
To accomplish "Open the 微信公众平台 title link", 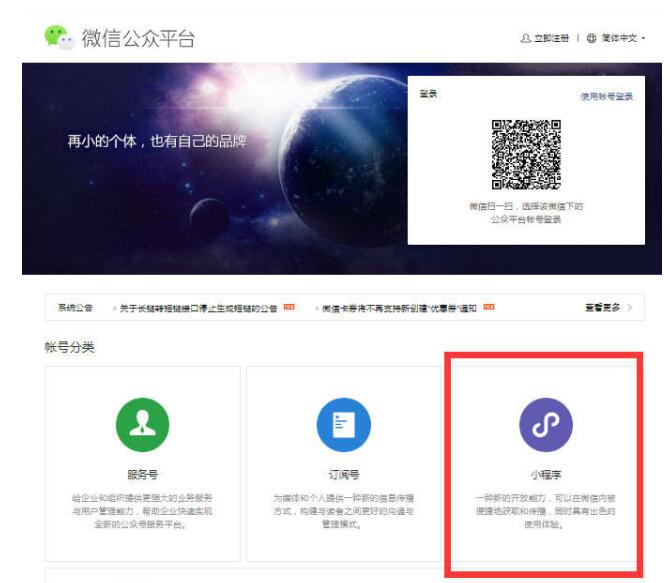I will coord(138,38).
